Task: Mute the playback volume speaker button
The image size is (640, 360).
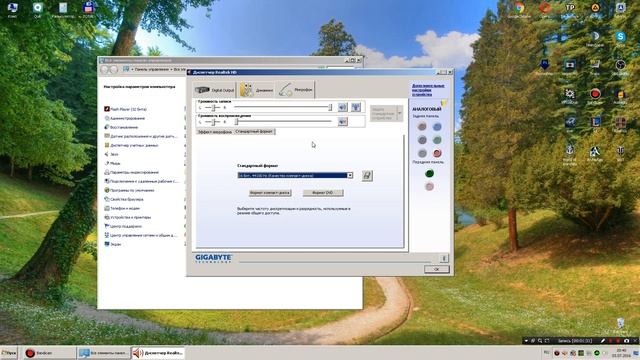Action: [342, 121]
